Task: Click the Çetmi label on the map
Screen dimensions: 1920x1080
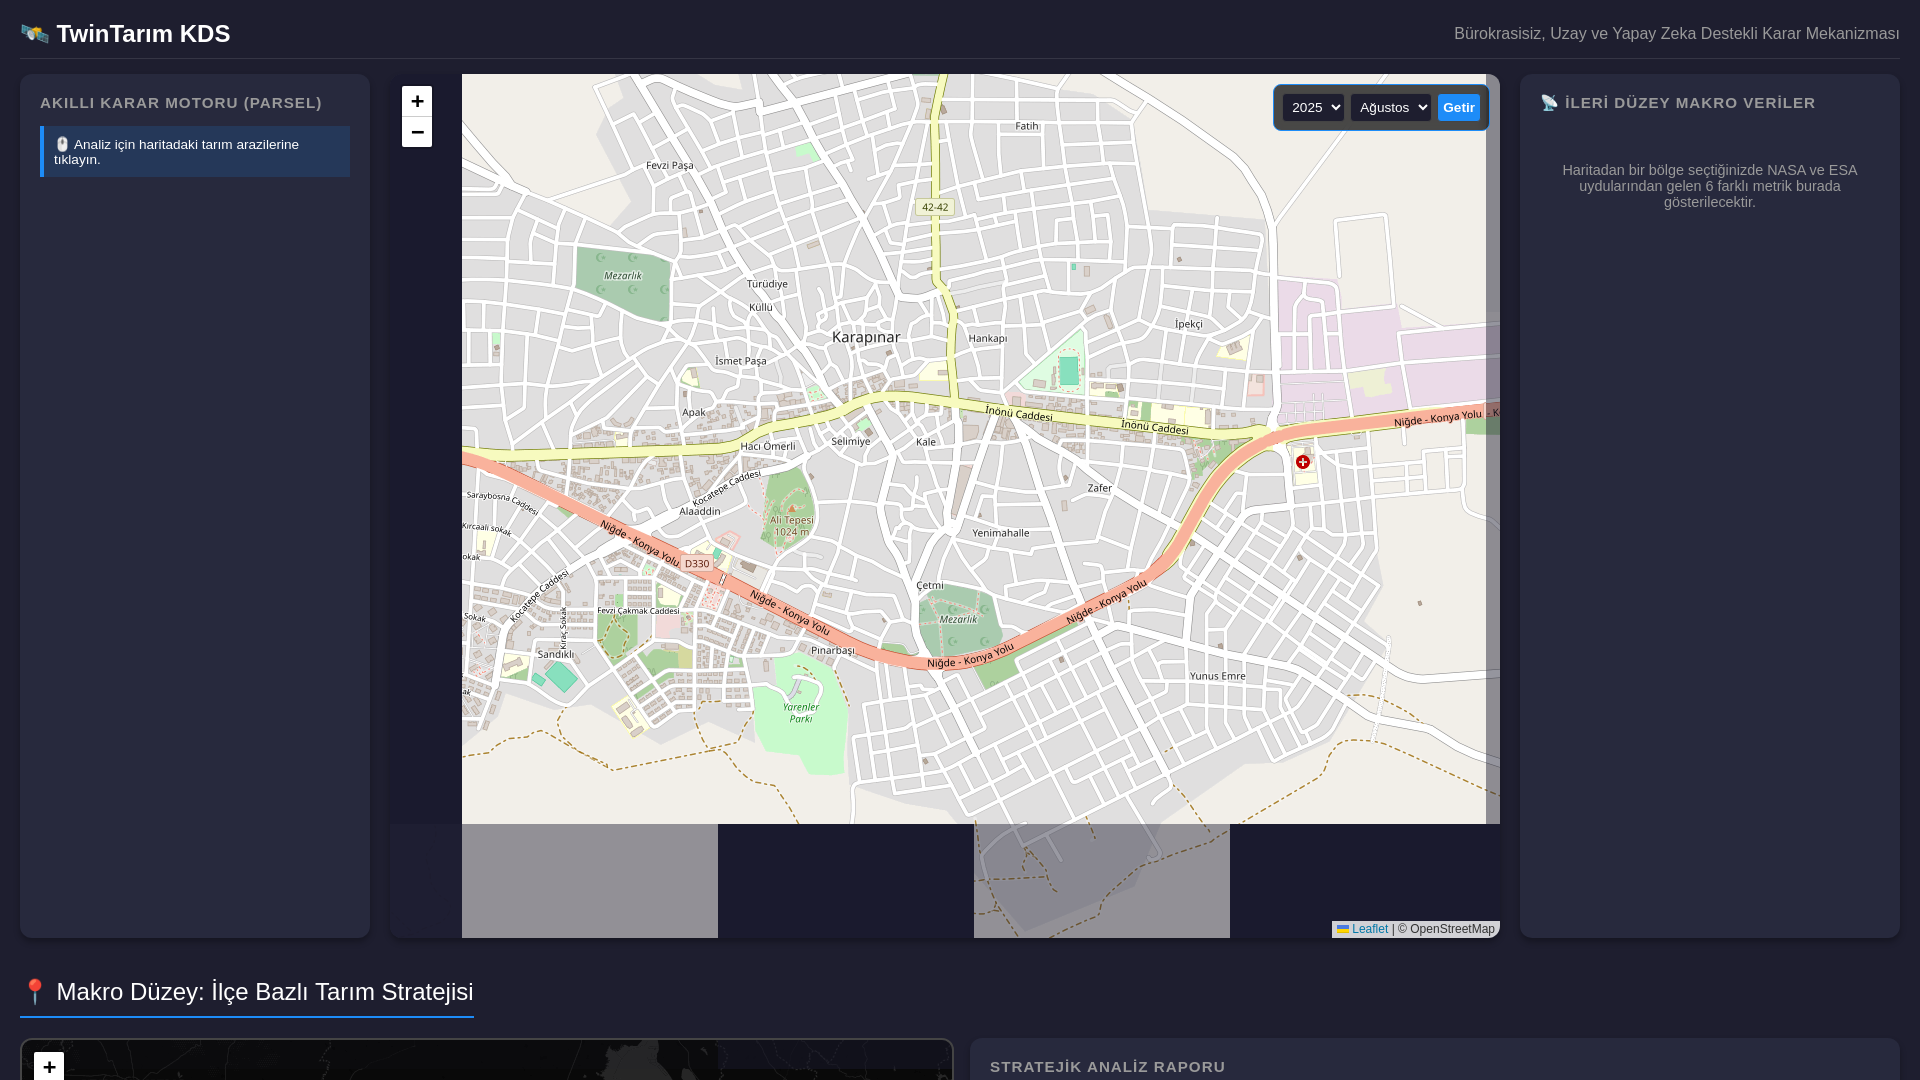Action: click(x=930, y=586)
